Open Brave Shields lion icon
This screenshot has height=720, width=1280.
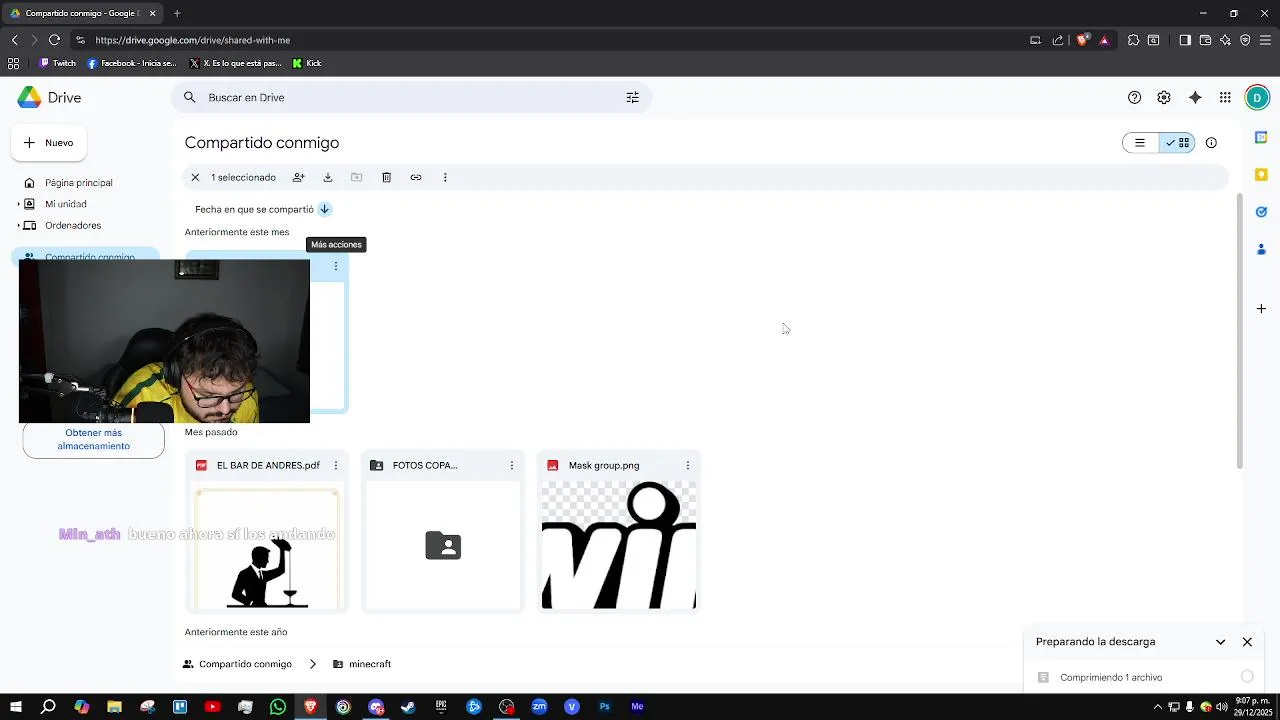[1082, 40]
